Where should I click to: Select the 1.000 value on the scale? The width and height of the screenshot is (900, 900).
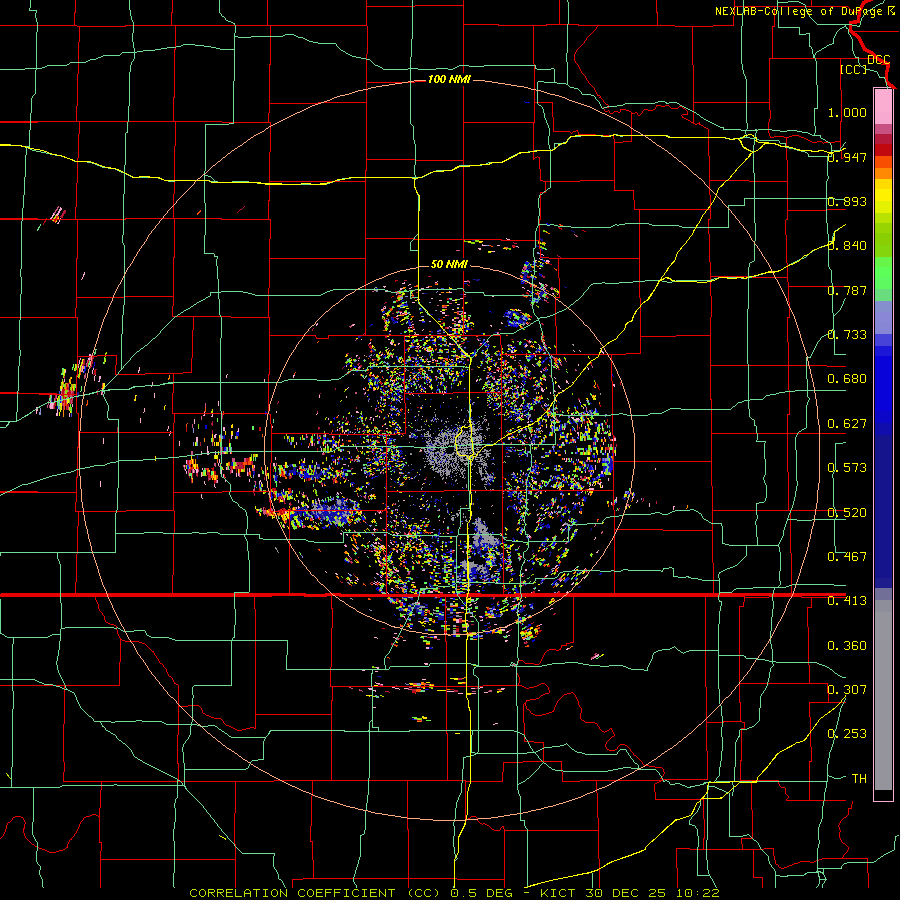[847, 112]
